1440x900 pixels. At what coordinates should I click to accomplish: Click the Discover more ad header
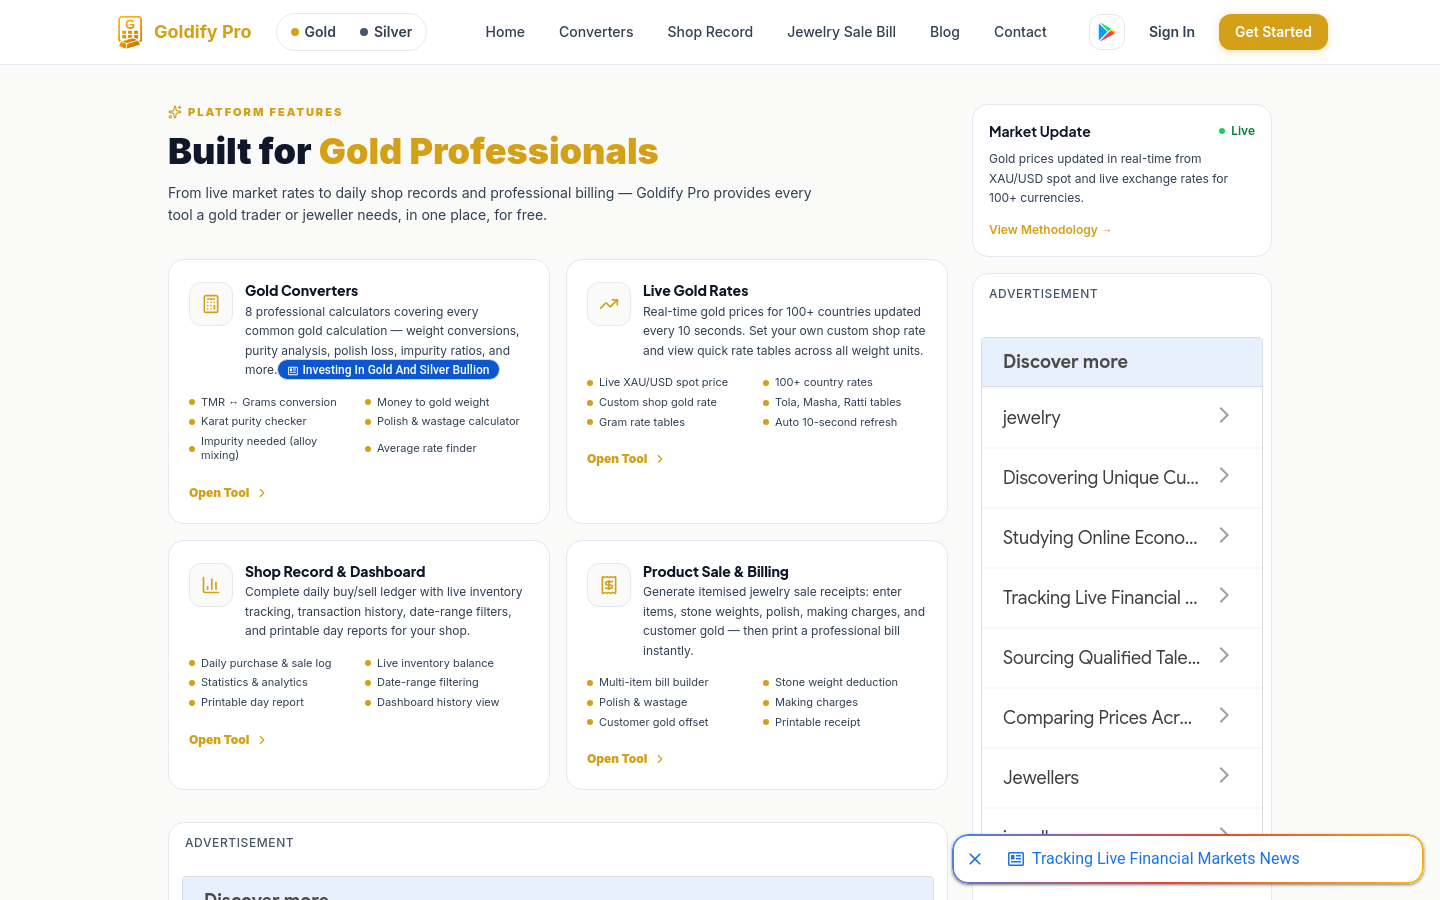pyautogui.click(x=1122, y=362)
